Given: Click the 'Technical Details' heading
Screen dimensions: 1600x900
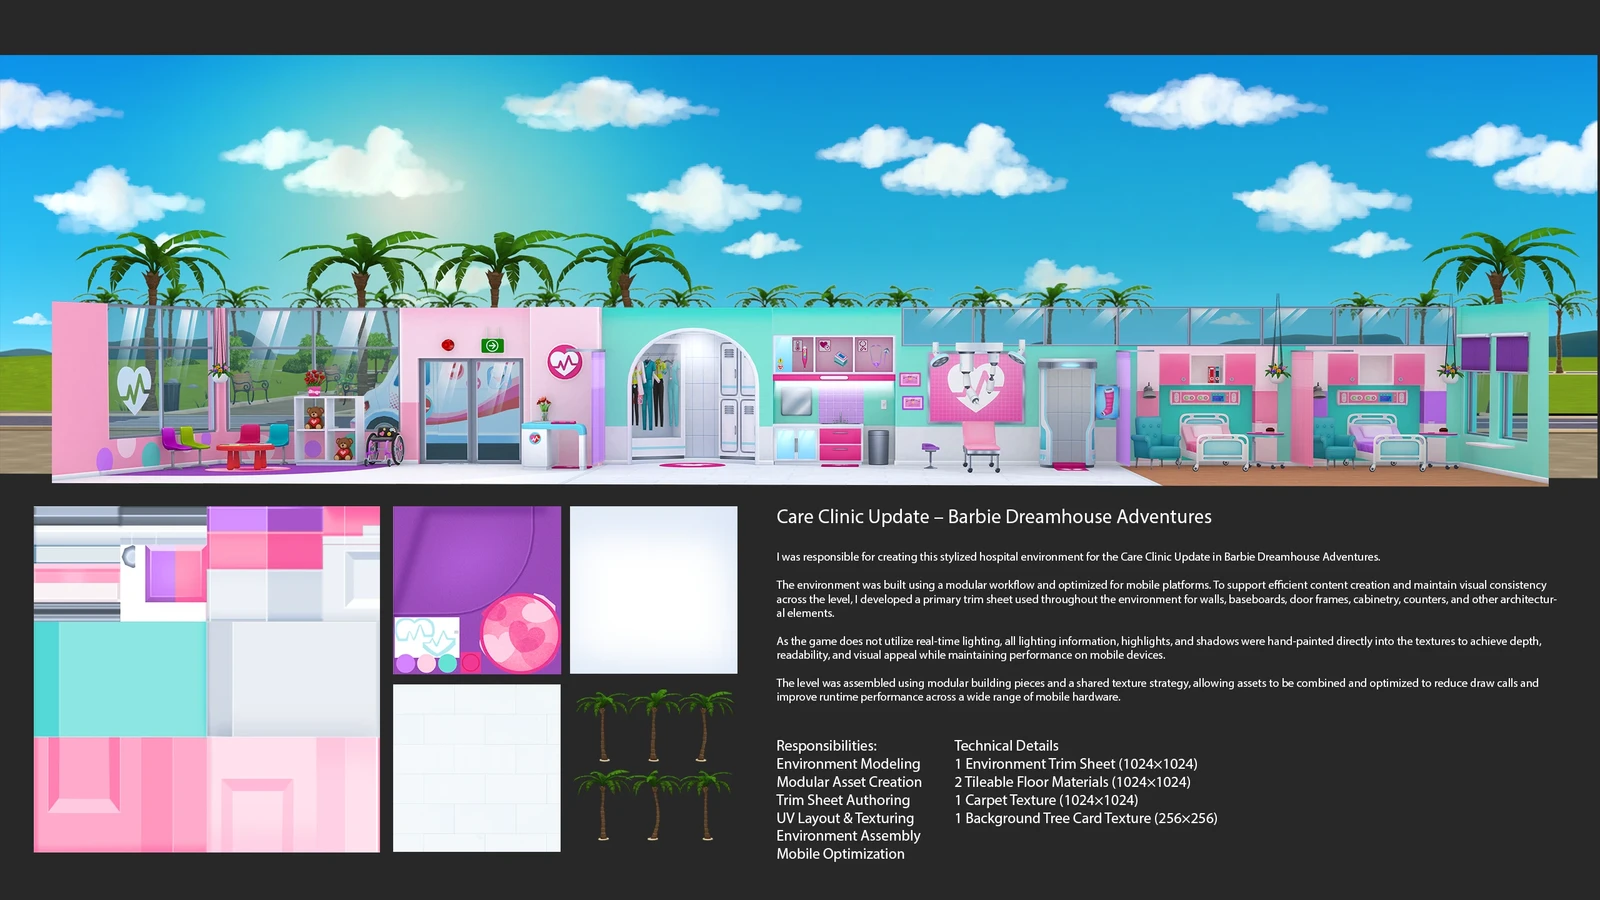Looking at the screenshot, I should (x=1006, y=746).
